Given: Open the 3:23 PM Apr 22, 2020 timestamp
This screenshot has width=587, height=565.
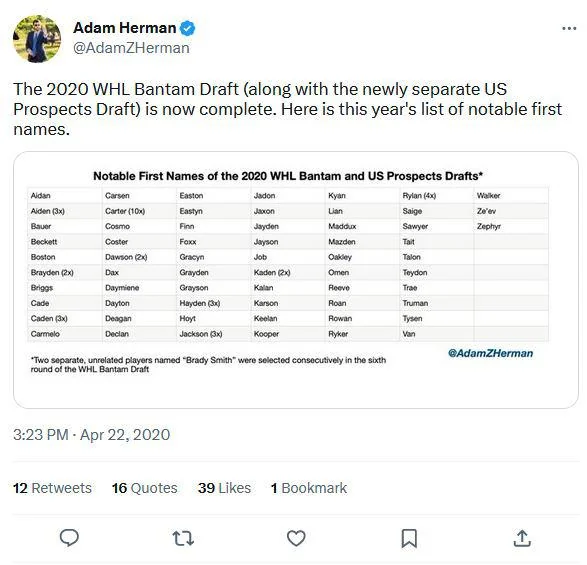Looking at the screenshot, I should 92,435.
